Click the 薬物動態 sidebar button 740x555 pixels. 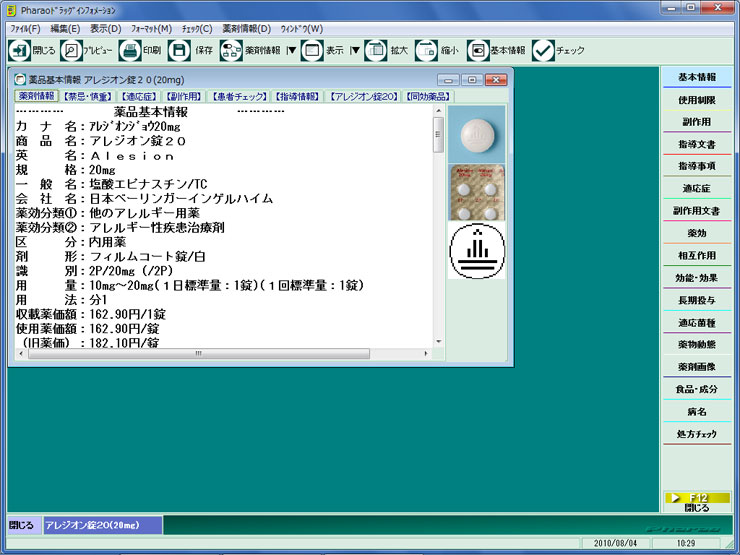pyautogui.click(x=697, y=345)
